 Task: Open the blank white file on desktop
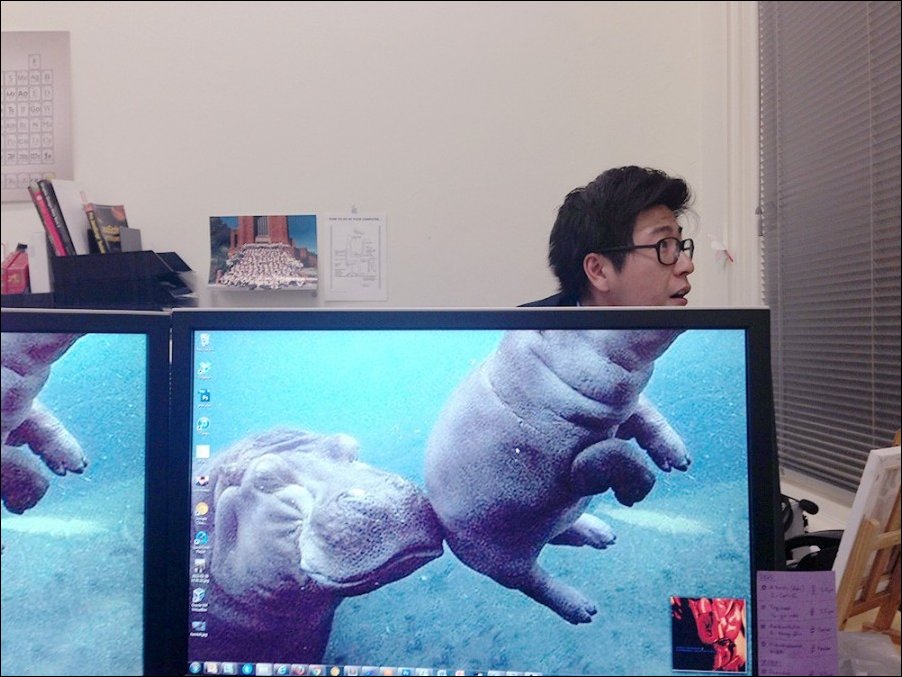point(203,451)
